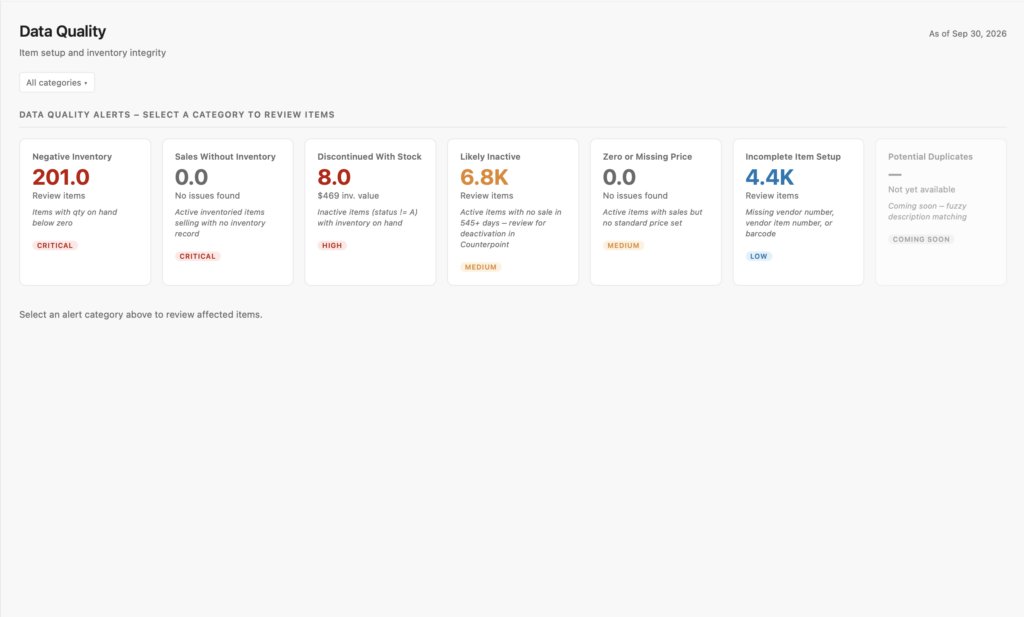
Task: Click 'Not yet available' text
Action: (921, 189)
